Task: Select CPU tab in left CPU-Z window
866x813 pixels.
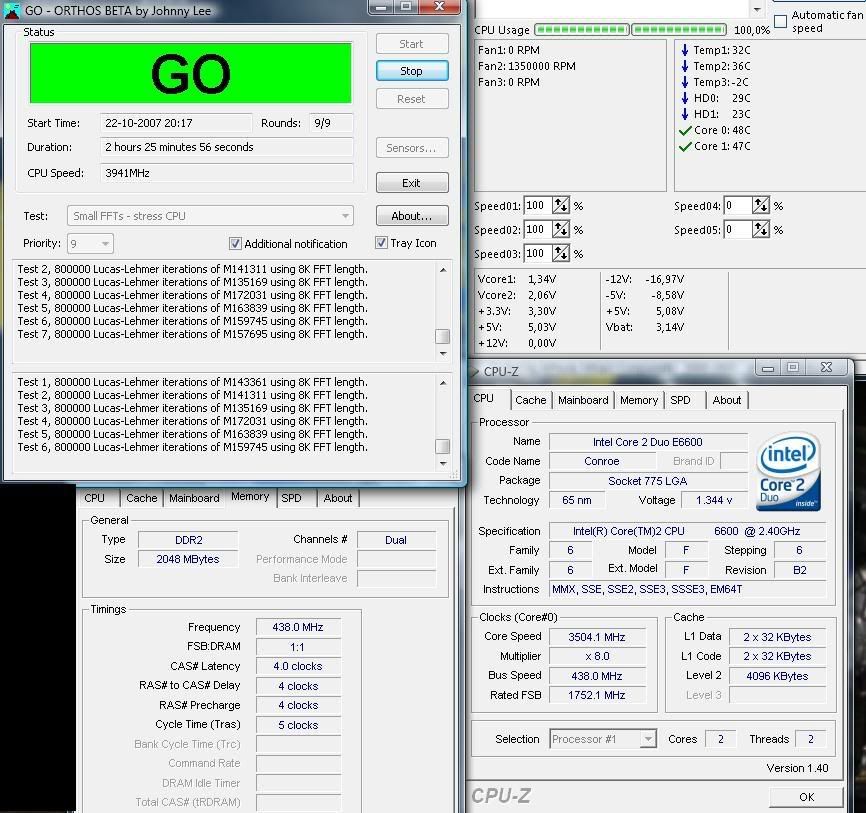Action: [x=94, y=498]
